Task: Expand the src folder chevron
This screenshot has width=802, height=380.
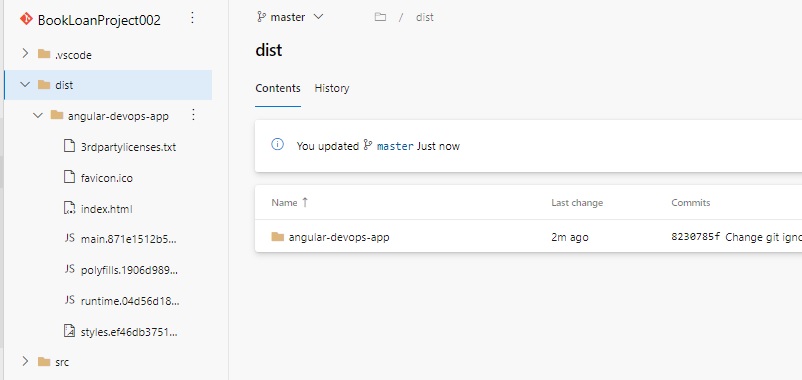Action: [25, 362]
